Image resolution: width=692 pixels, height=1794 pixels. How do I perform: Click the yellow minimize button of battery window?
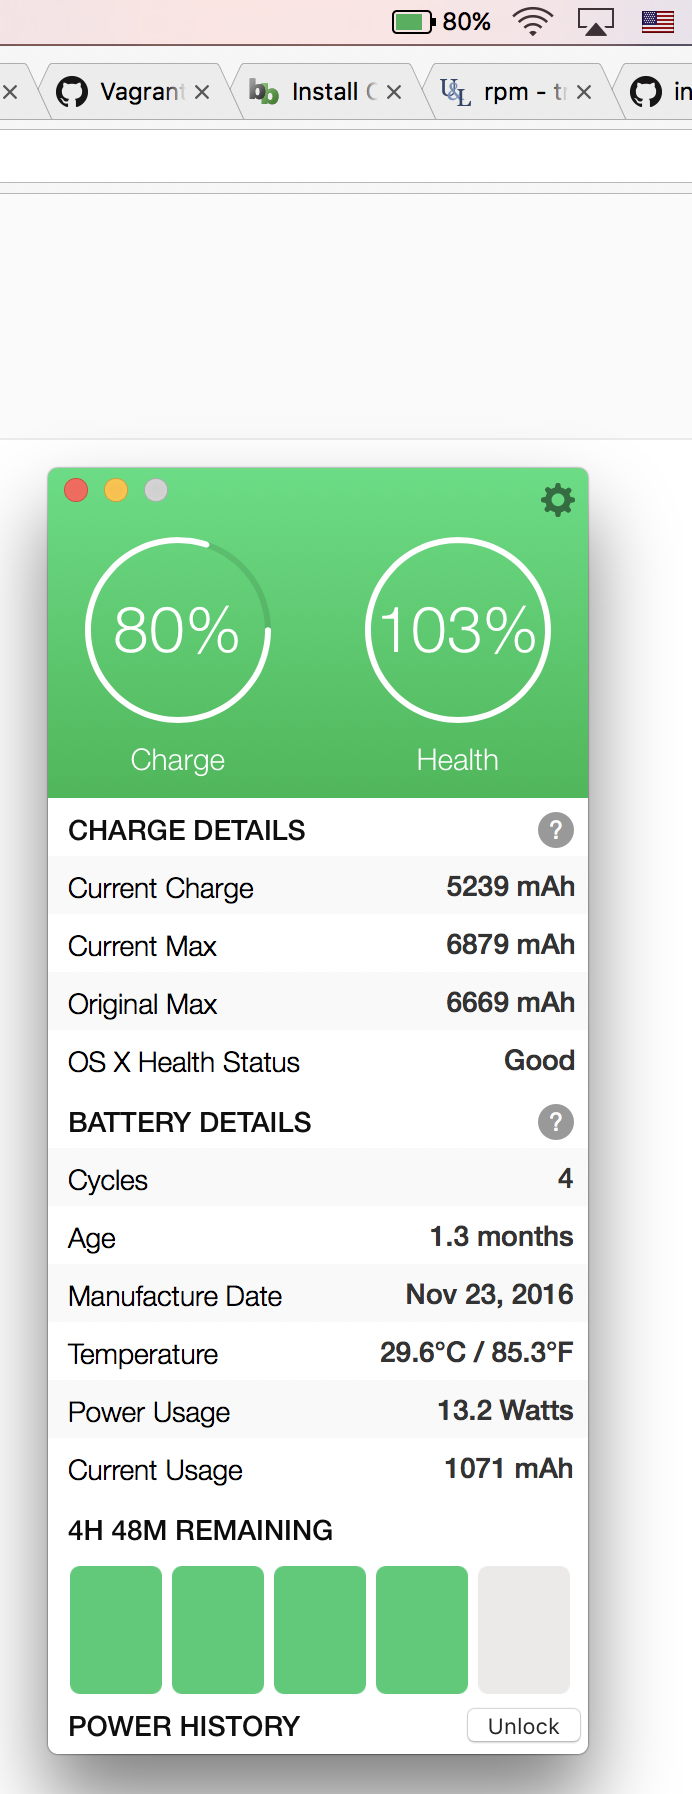[116, 490]
